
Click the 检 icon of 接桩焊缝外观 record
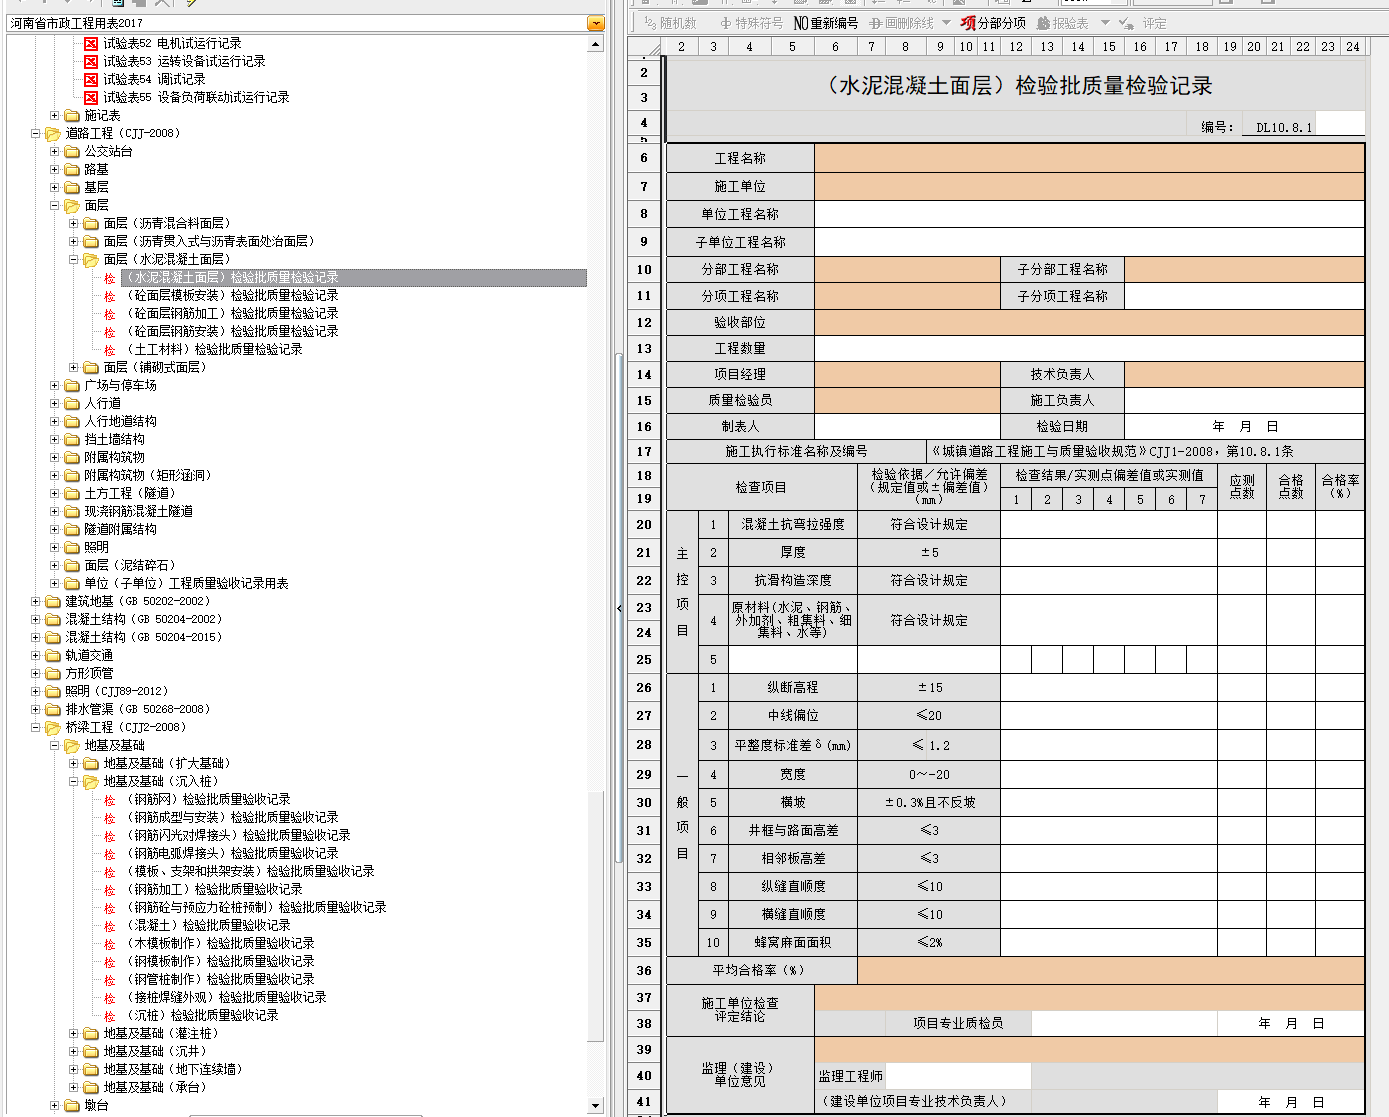click(x=110, y=998)
